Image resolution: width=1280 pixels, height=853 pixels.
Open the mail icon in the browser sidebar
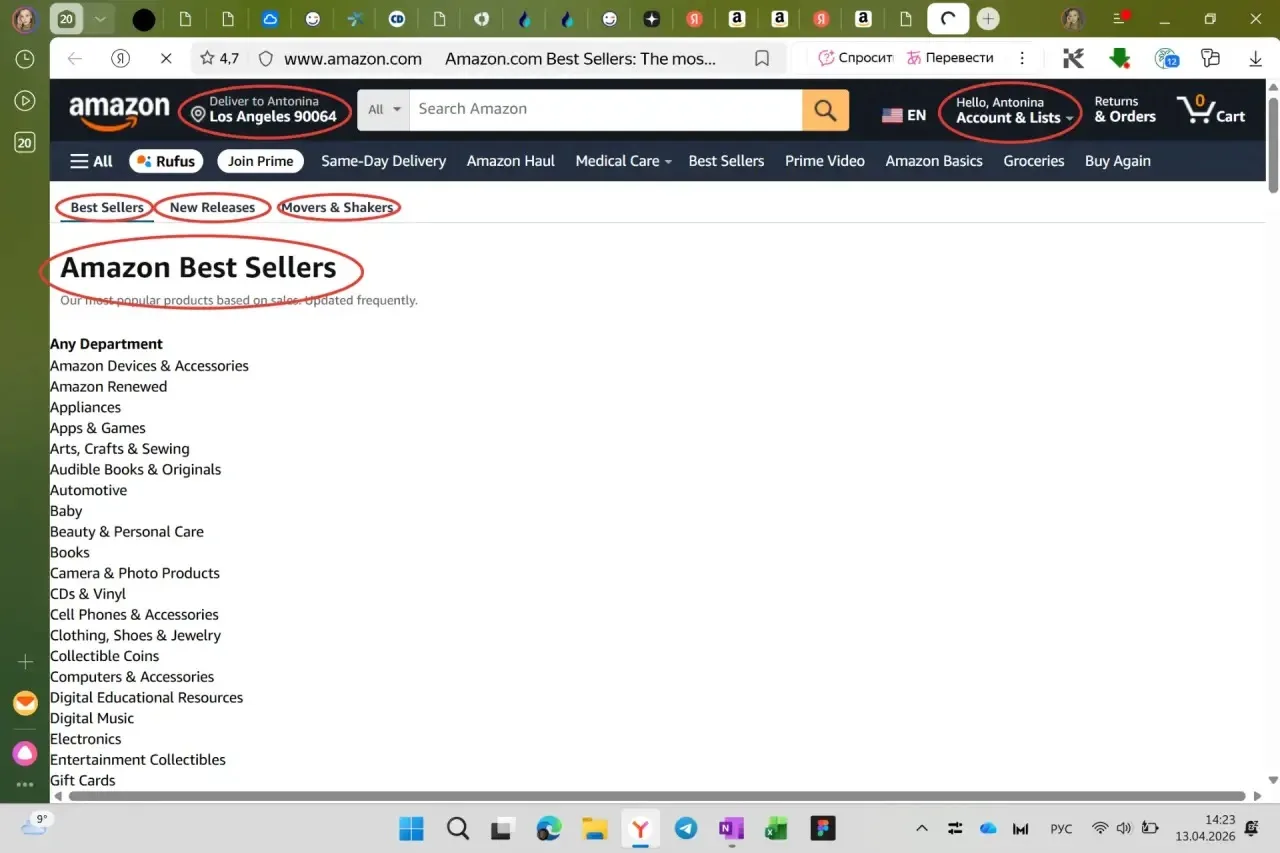tap(25, 703)
